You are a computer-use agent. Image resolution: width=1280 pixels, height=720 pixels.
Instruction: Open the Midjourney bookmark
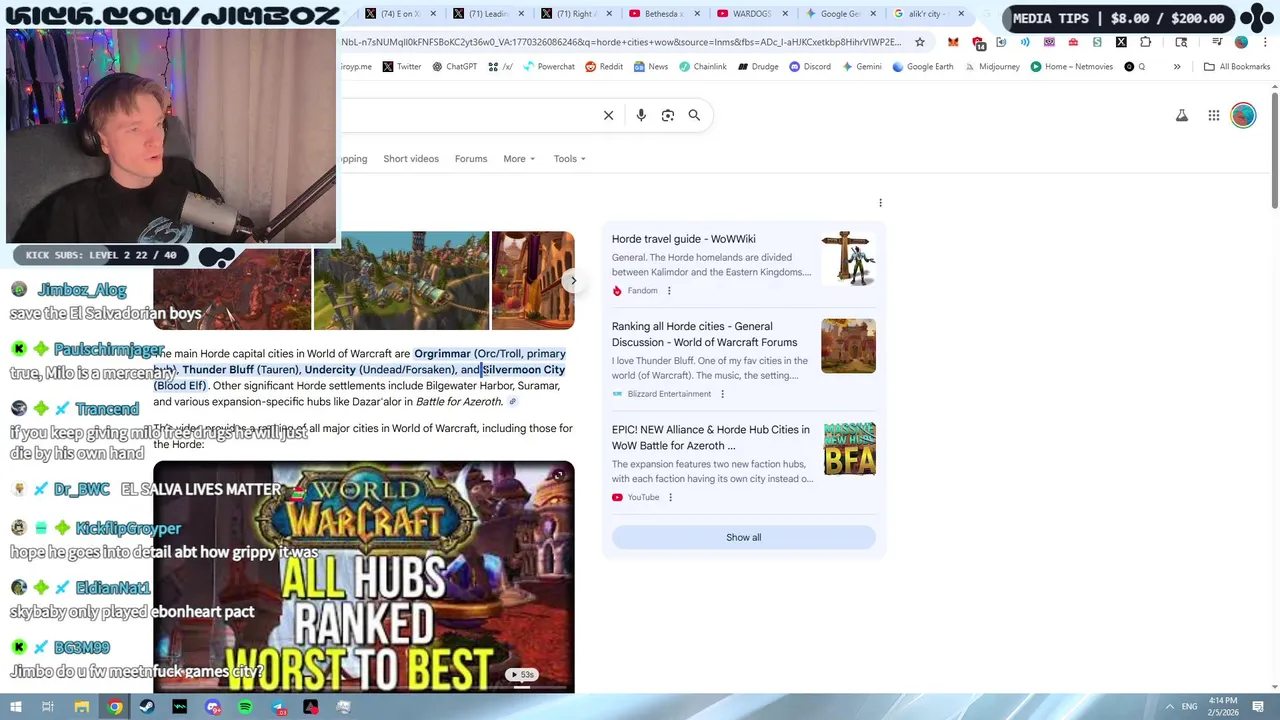pos(992,67)
